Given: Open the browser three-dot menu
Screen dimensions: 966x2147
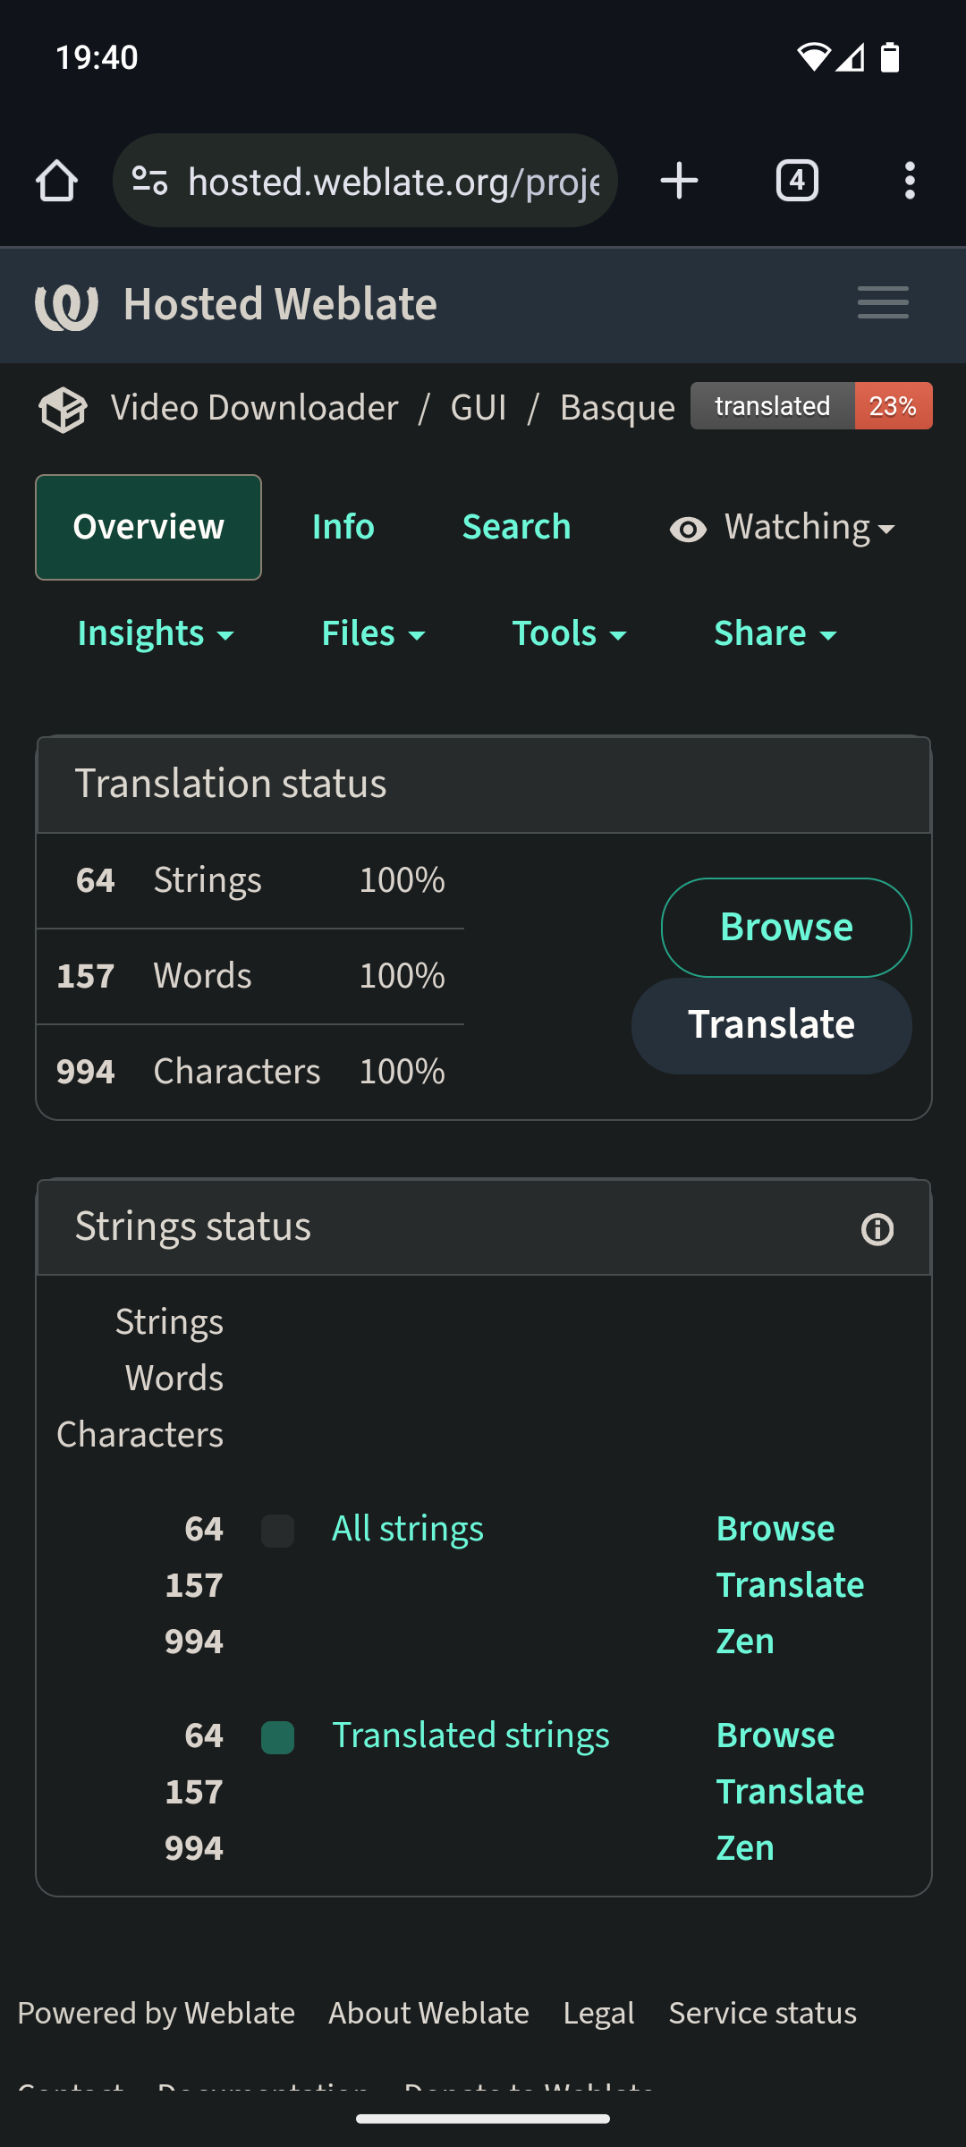Looking at the screenshot, I should point(909,181).
